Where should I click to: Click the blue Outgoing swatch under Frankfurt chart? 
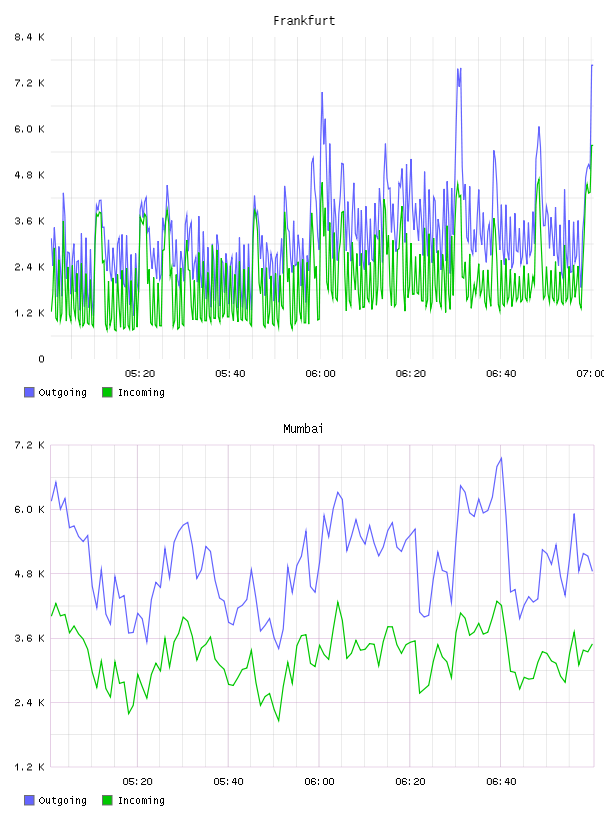tap(29, 392)
